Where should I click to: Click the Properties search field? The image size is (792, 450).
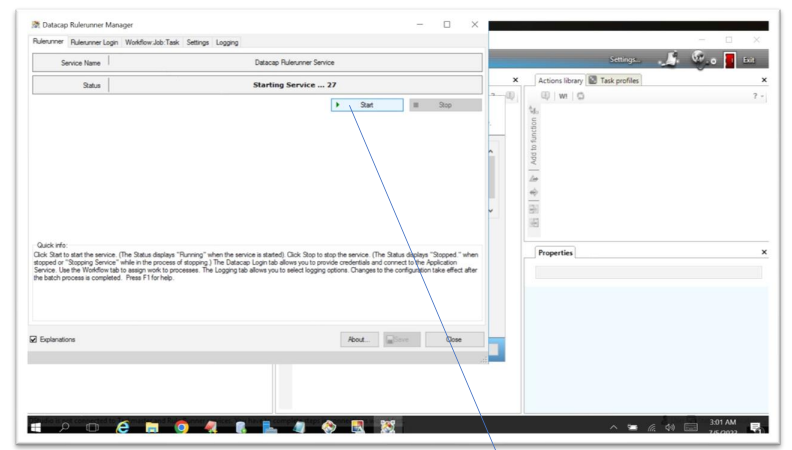click(648, 273)
